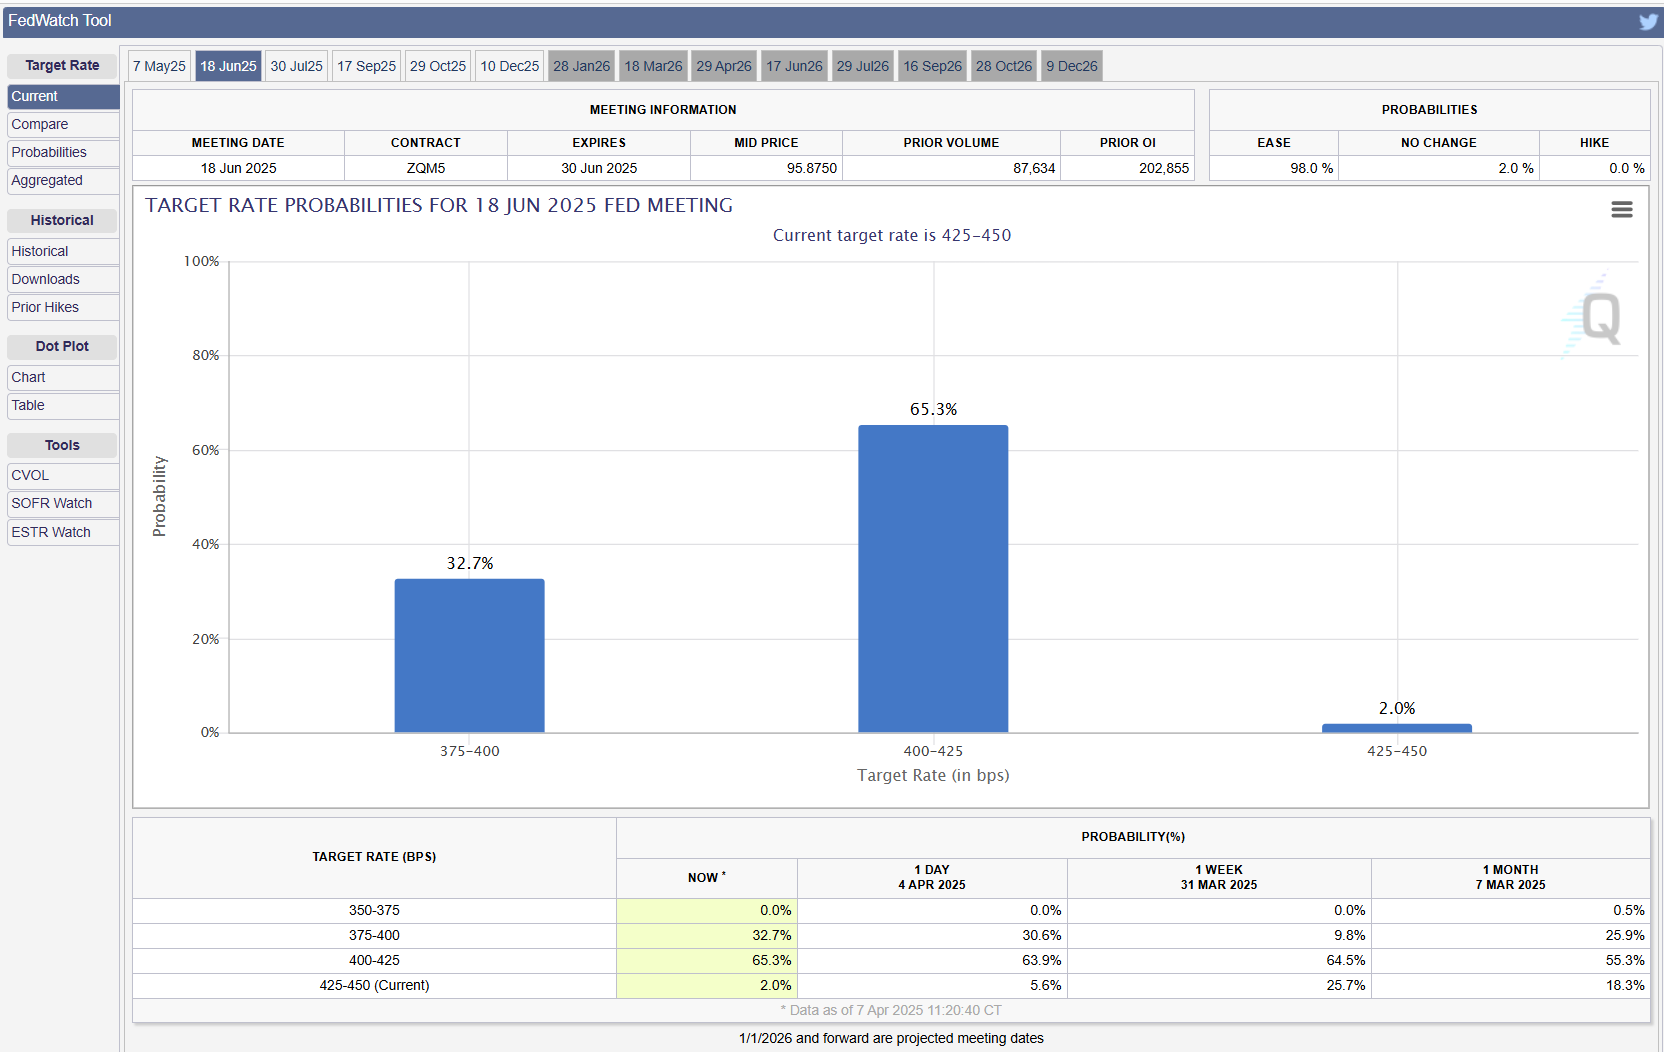Open the chart hamburger menu
1664x1052 pixels.
click(x=1621, y=209)
